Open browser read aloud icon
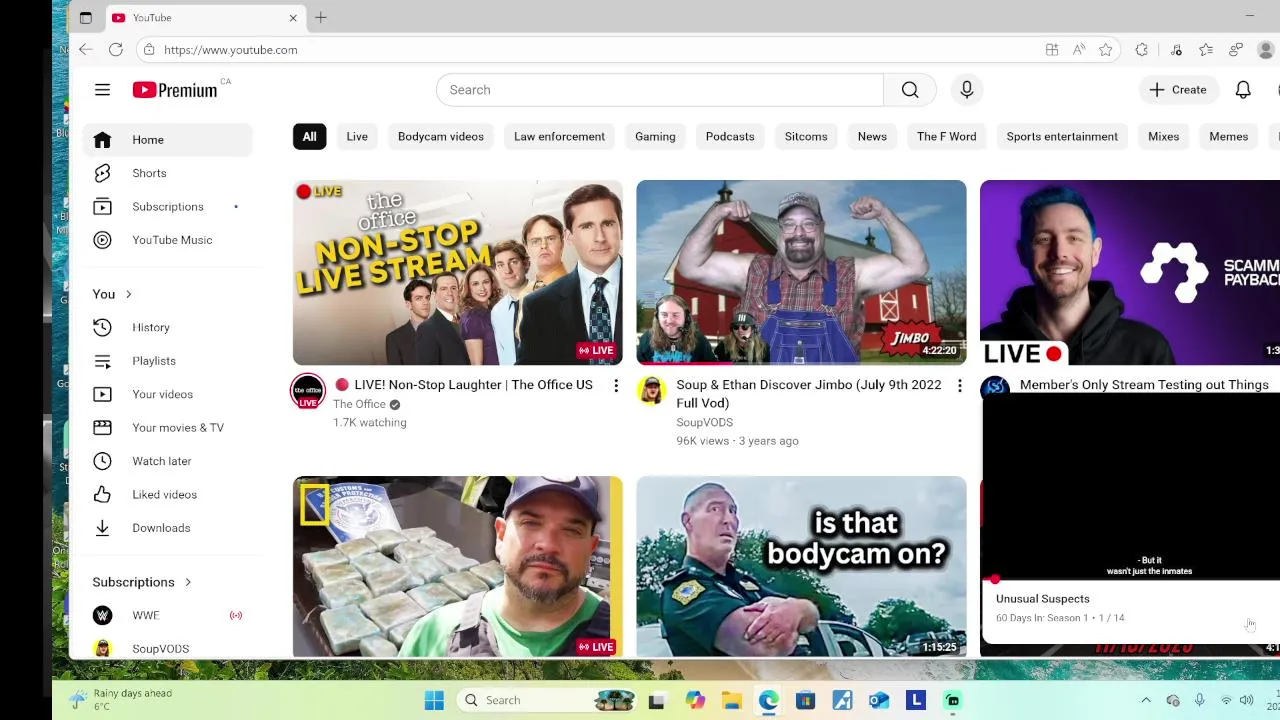Screen dimensions: 1280x720 point(1078,49)
